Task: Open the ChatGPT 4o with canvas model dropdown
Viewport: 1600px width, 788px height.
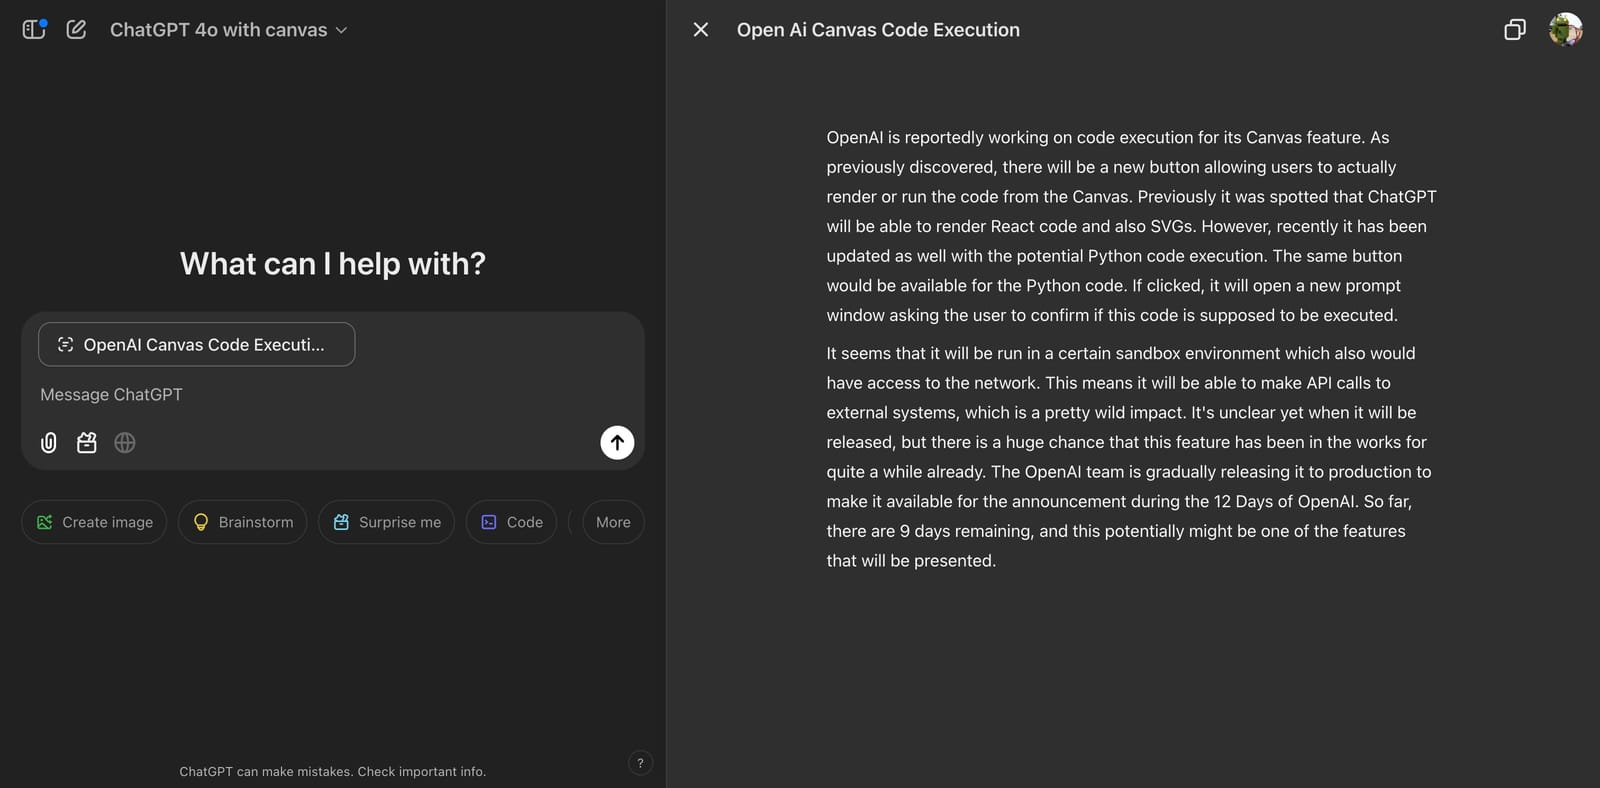Action: tap(228, 30)
